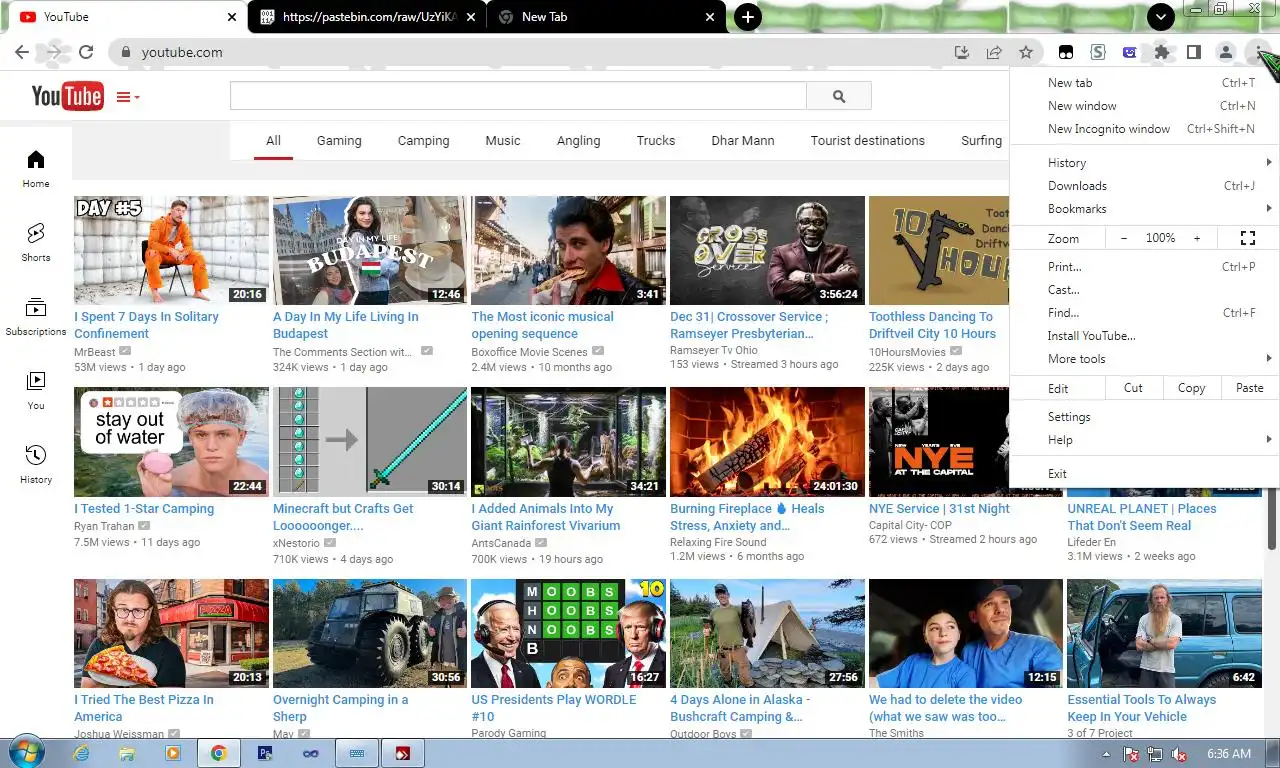Click the purple smiley extension icon
Screen dimensions: 1280x768
coord(1130,52)
